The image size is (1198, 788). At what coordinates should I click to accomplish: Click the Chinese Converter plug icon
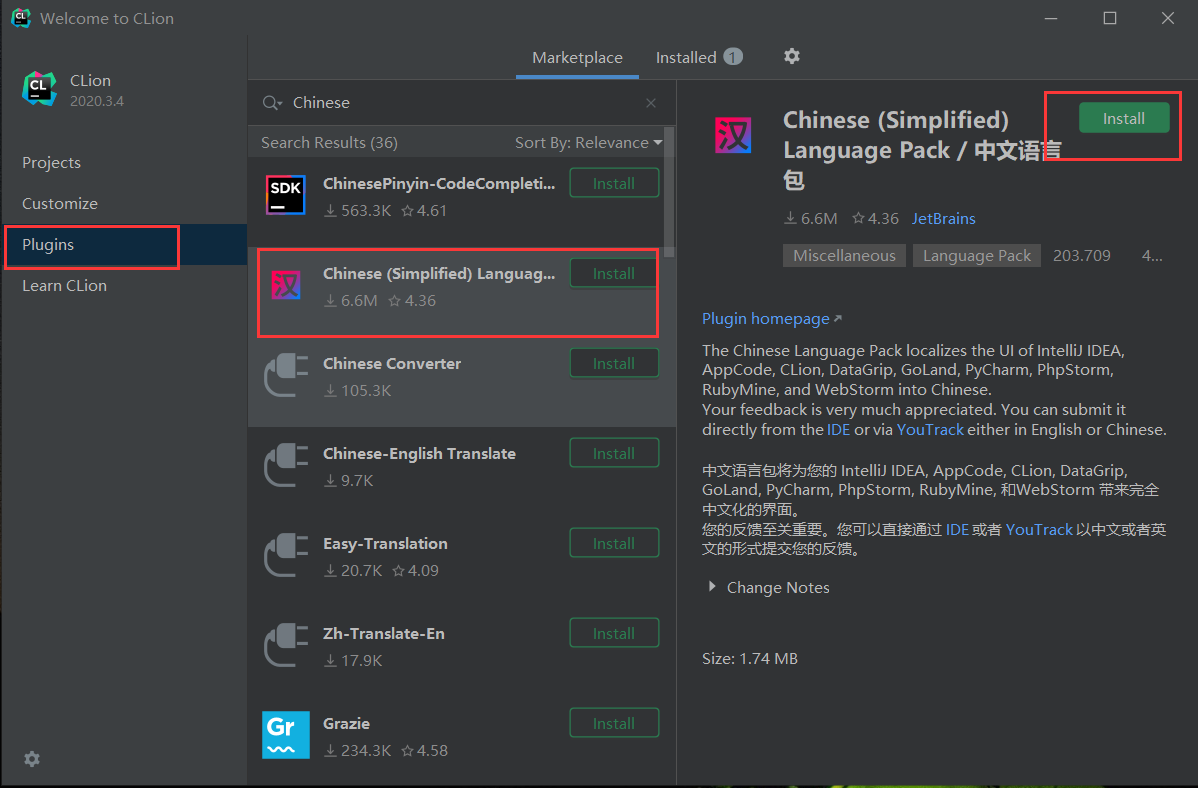tap(286, 375)
